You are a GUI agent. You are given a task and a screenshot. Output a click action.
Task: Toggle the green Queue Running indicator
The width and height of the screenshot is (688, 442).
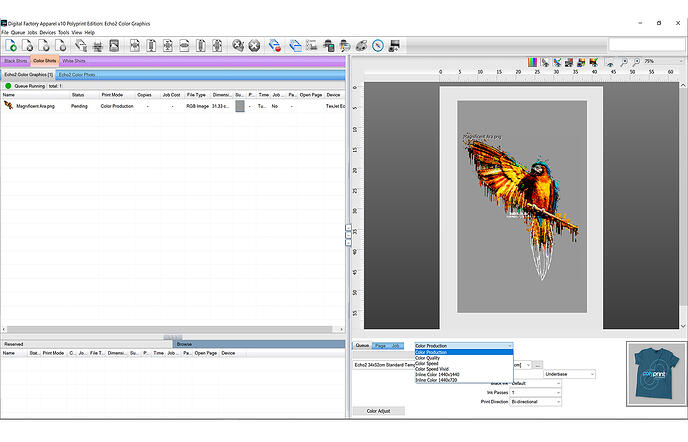(x=8, y=86)
